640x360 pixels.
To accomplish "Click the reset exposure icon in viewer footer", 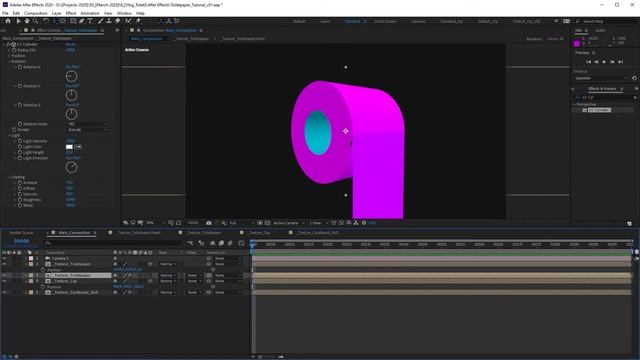I will (x=364, y=223).
